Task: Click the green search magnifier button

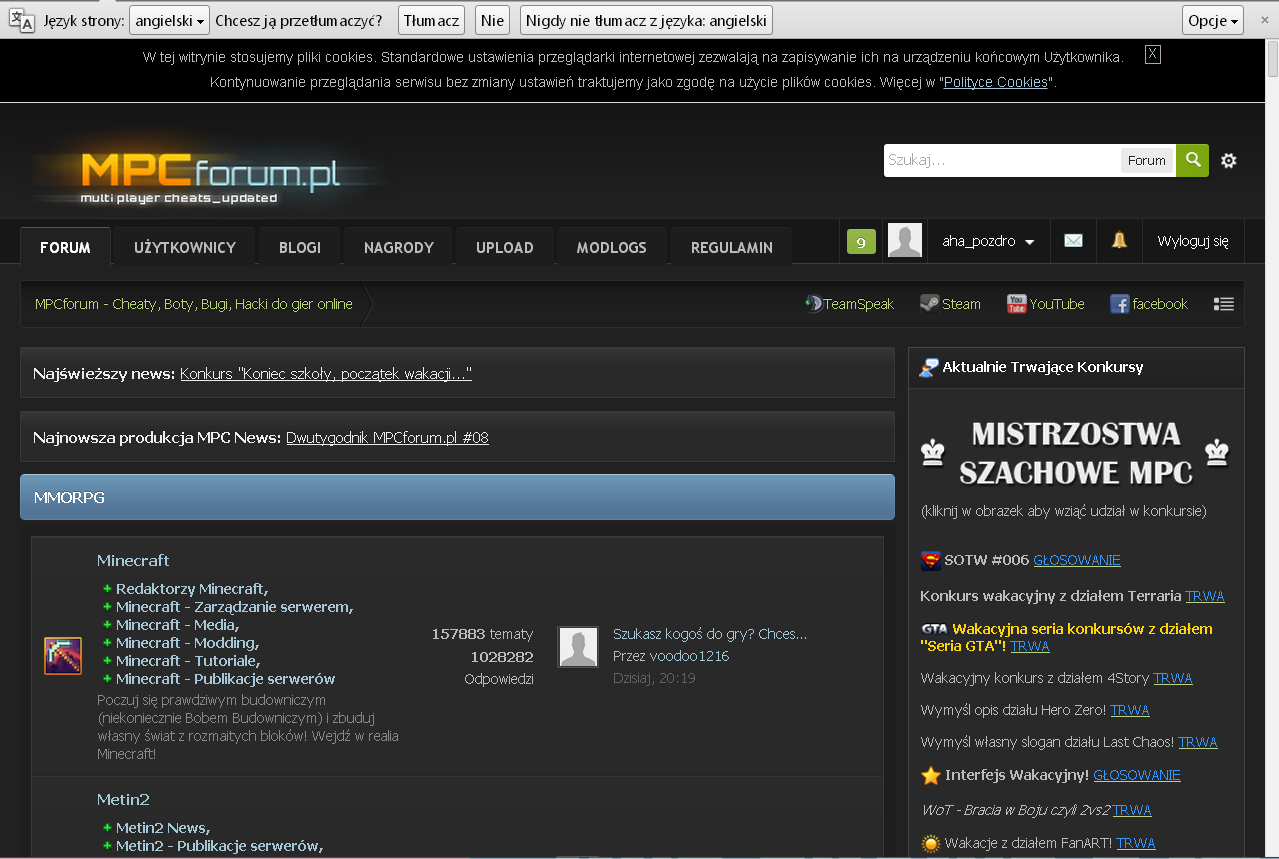Action: point(1192,160)
